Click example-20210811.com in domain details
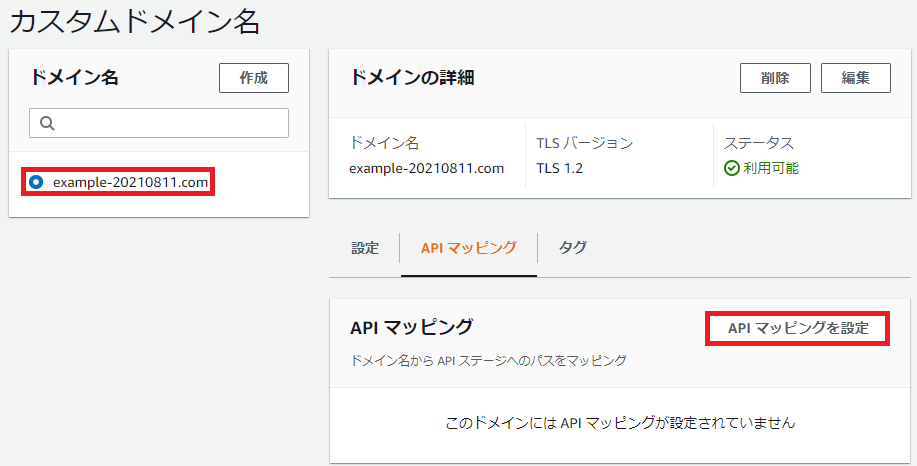 (426, 168)
